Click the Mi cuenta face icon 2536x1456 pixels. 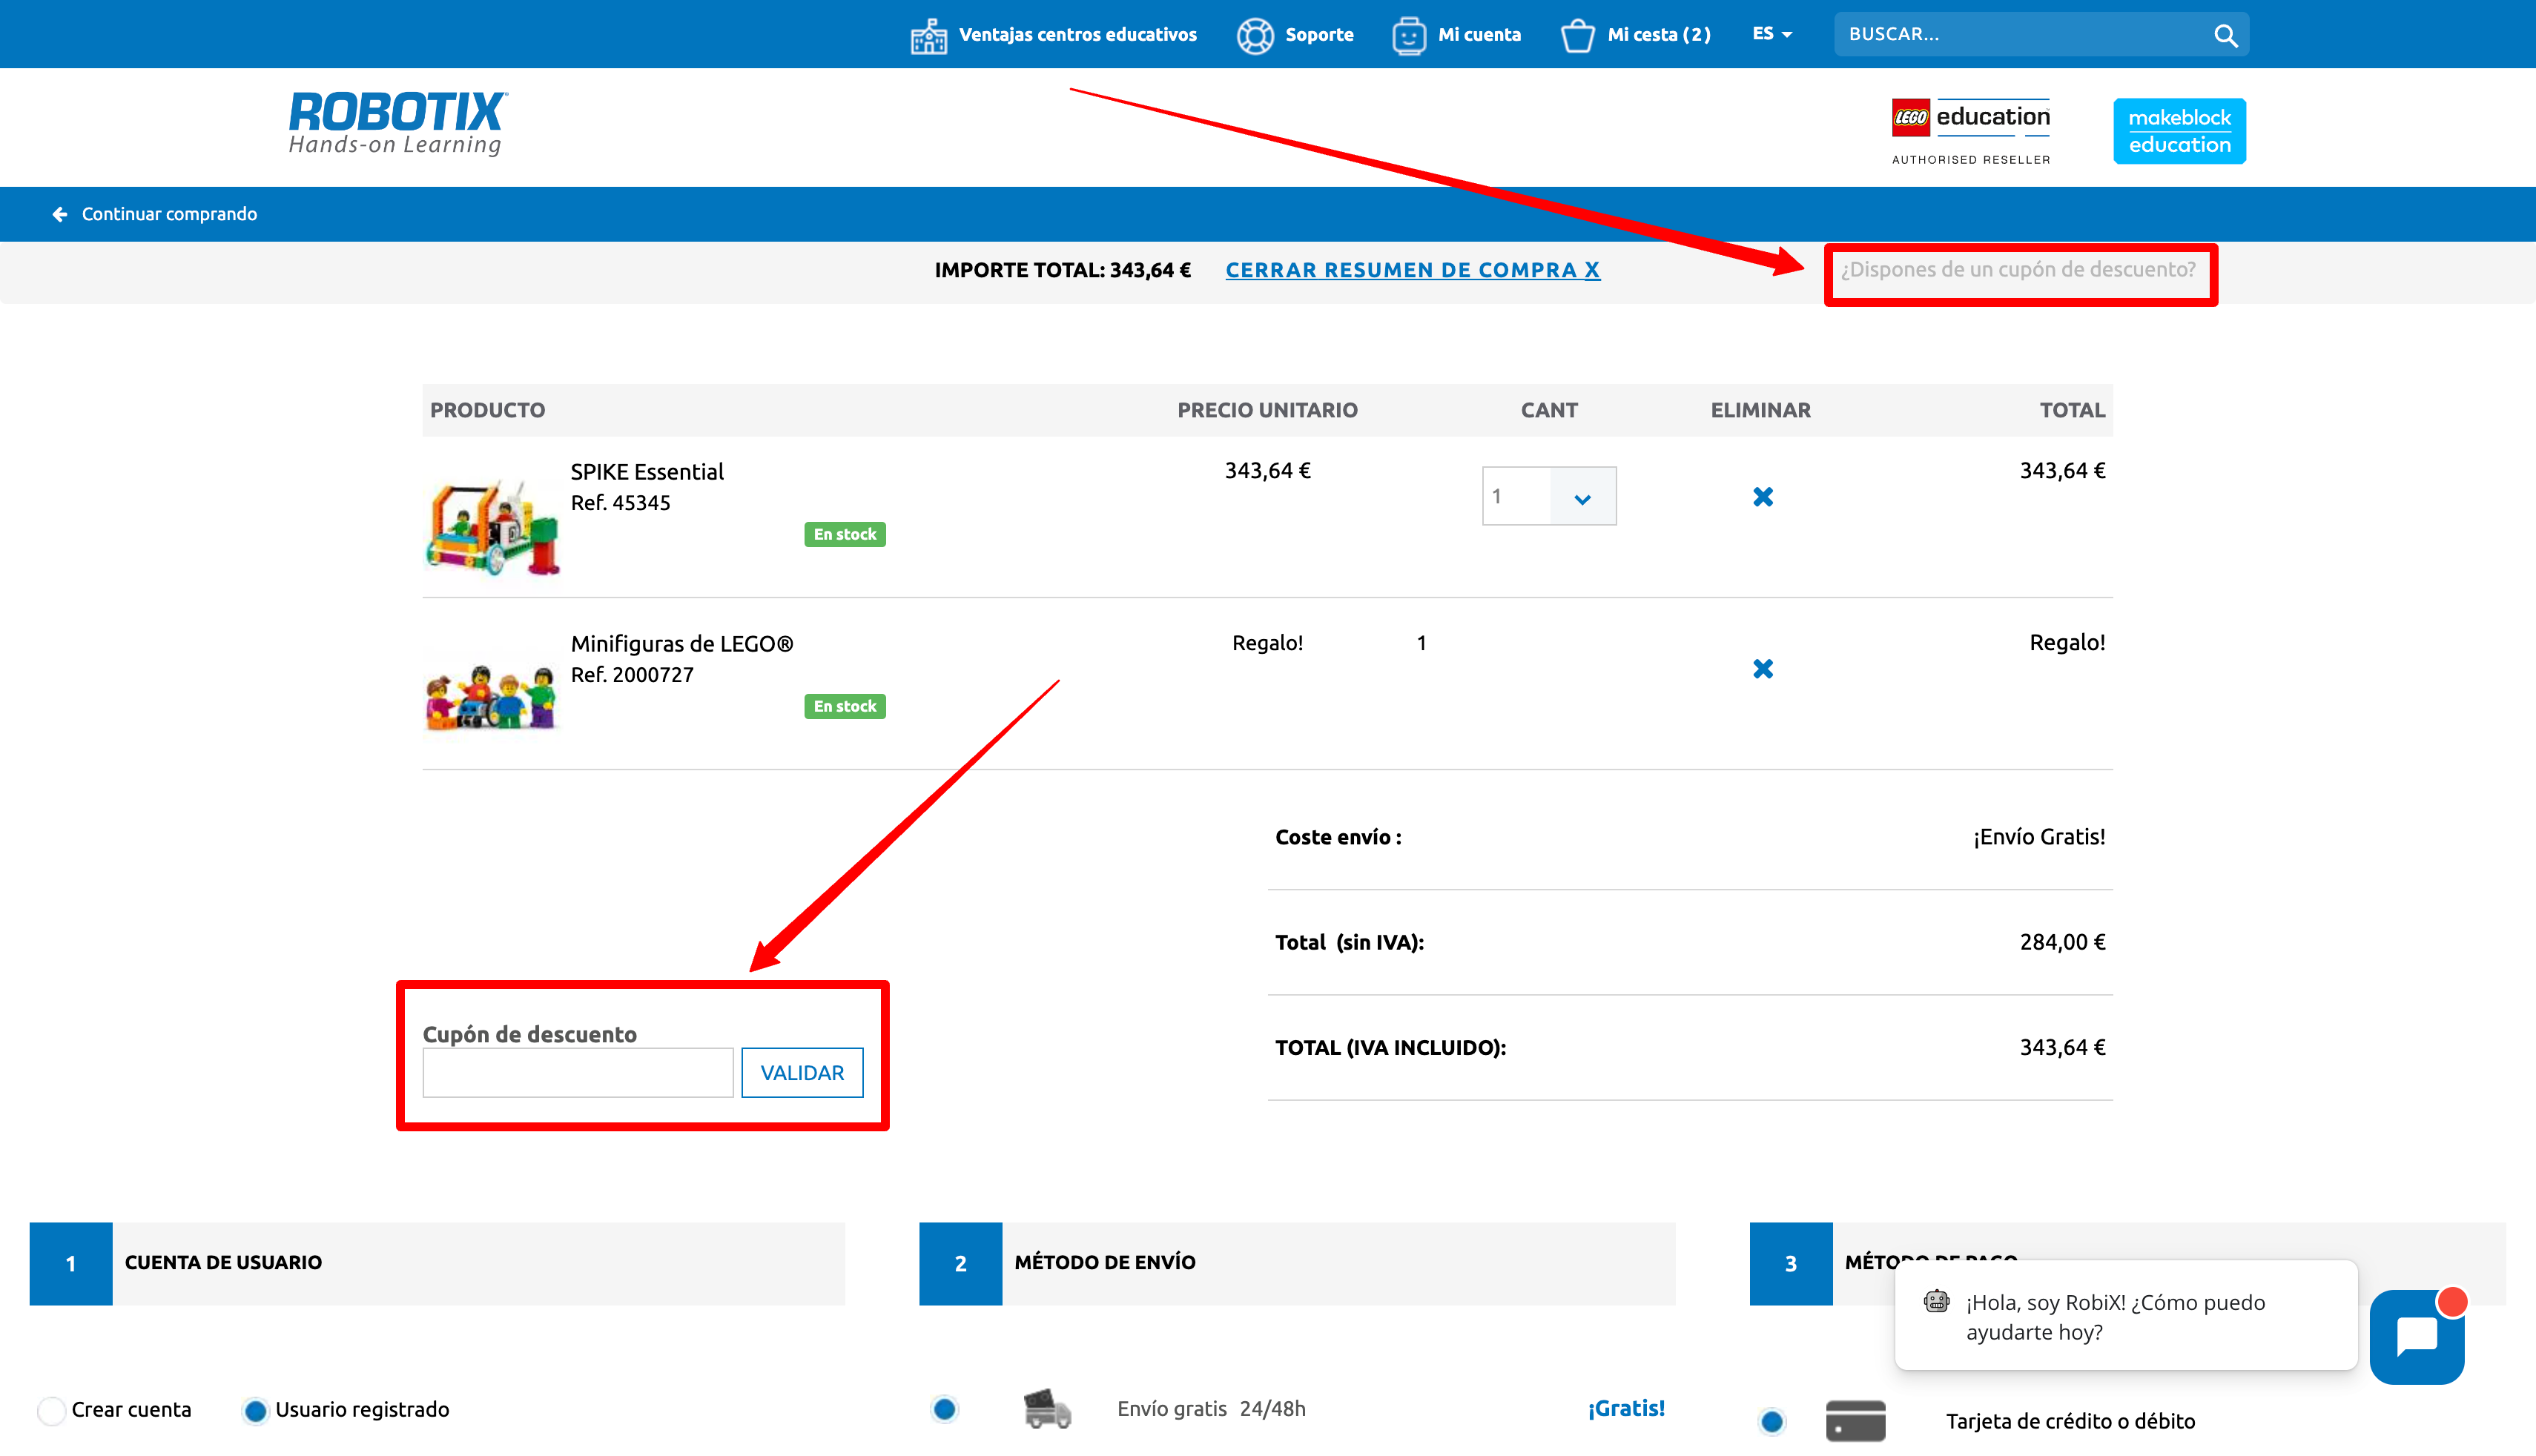pos(1408,36)
